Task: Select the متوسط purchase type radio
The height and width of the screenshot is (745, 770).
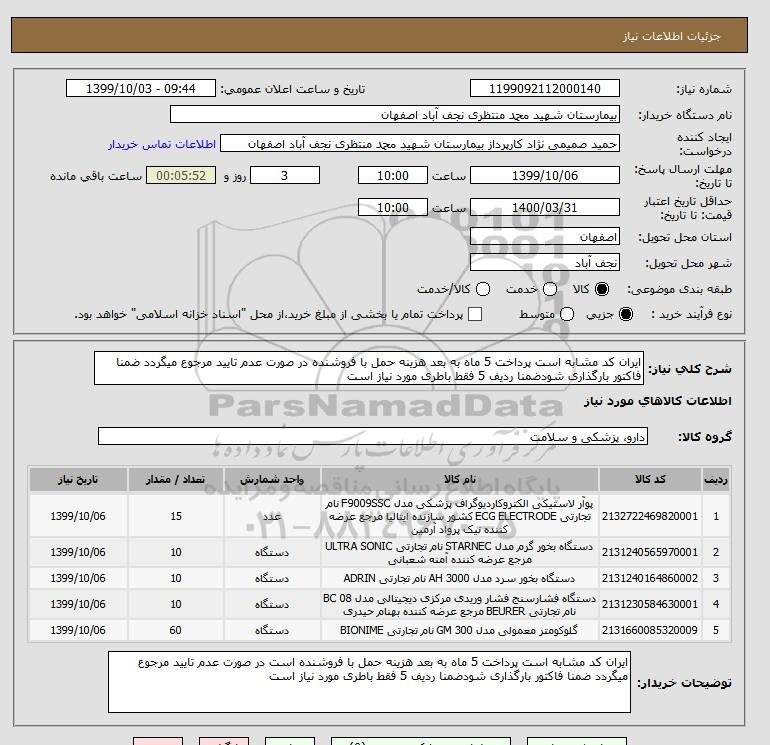Action: pyautogui.click(x=567, y=314)
